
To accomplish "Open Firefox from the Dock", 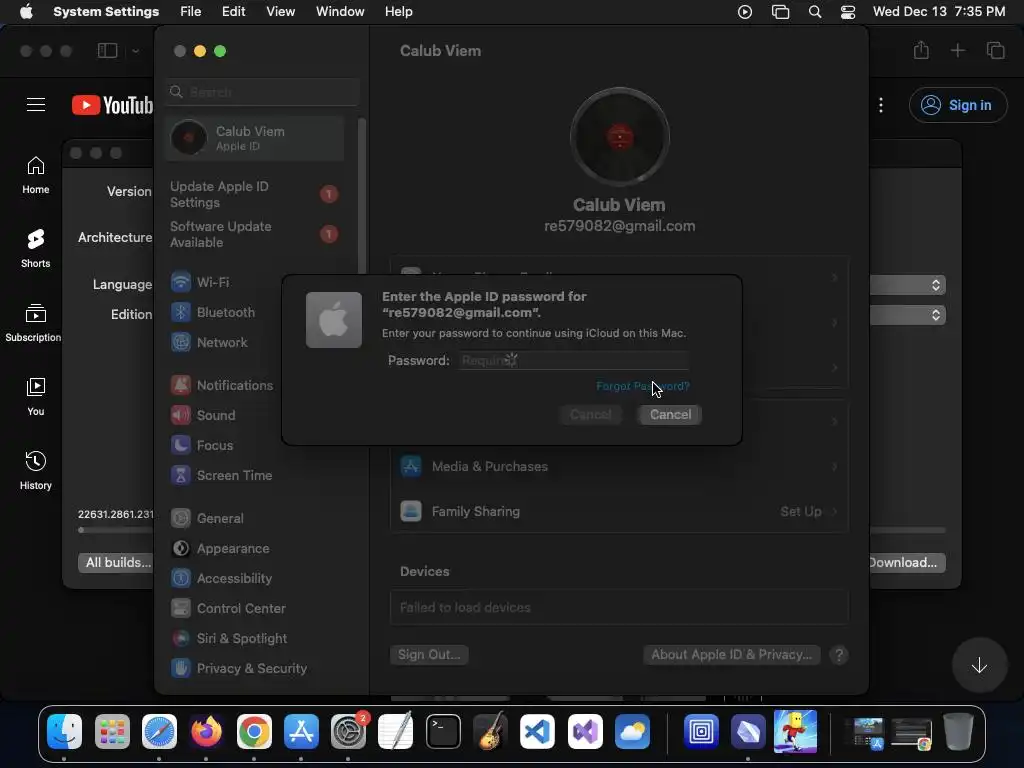I will pos(206,731).
